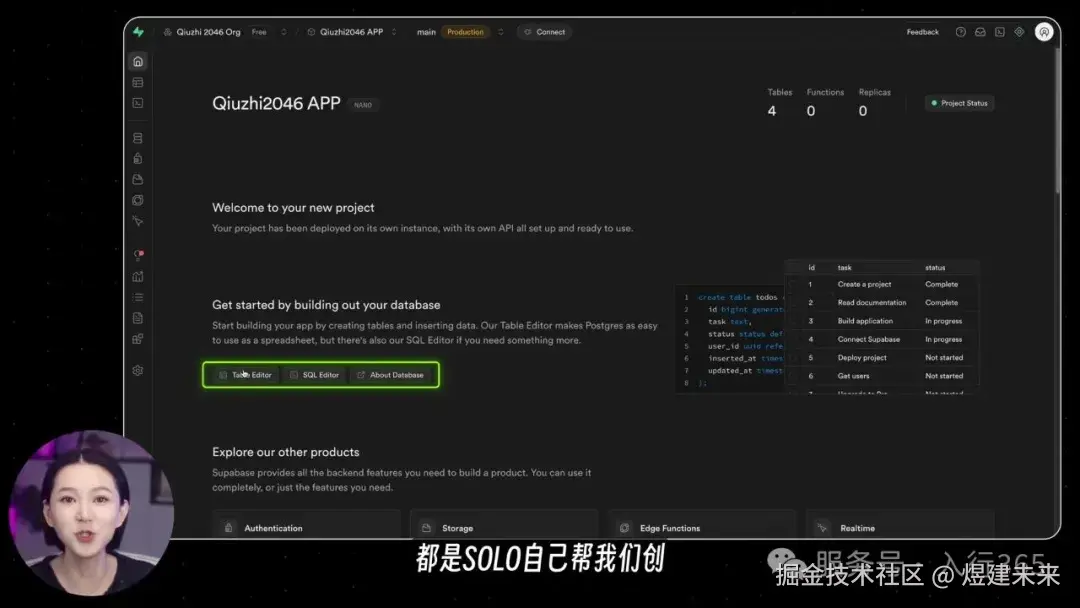1080x608 pixels.
Task: Click the Connect button
Action: tap(544, 32)
